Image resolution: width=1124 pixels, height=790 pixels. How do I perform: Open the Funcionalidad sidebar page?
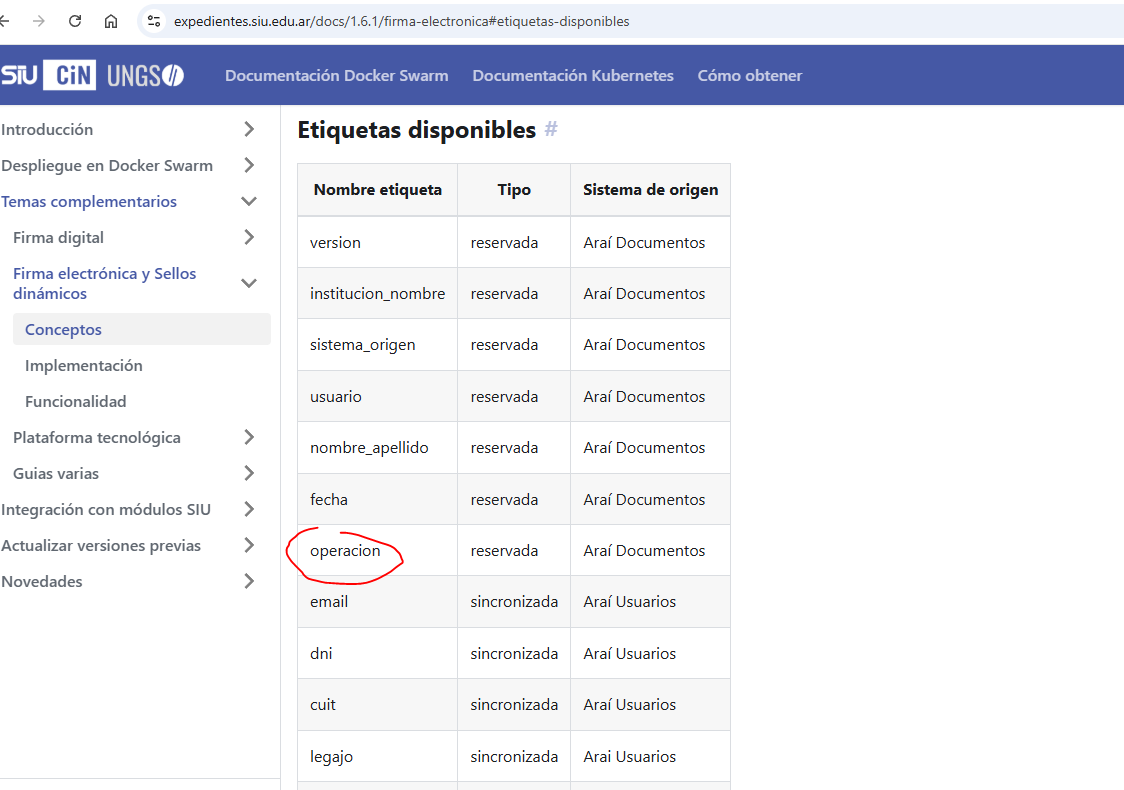tap(75, 401)
